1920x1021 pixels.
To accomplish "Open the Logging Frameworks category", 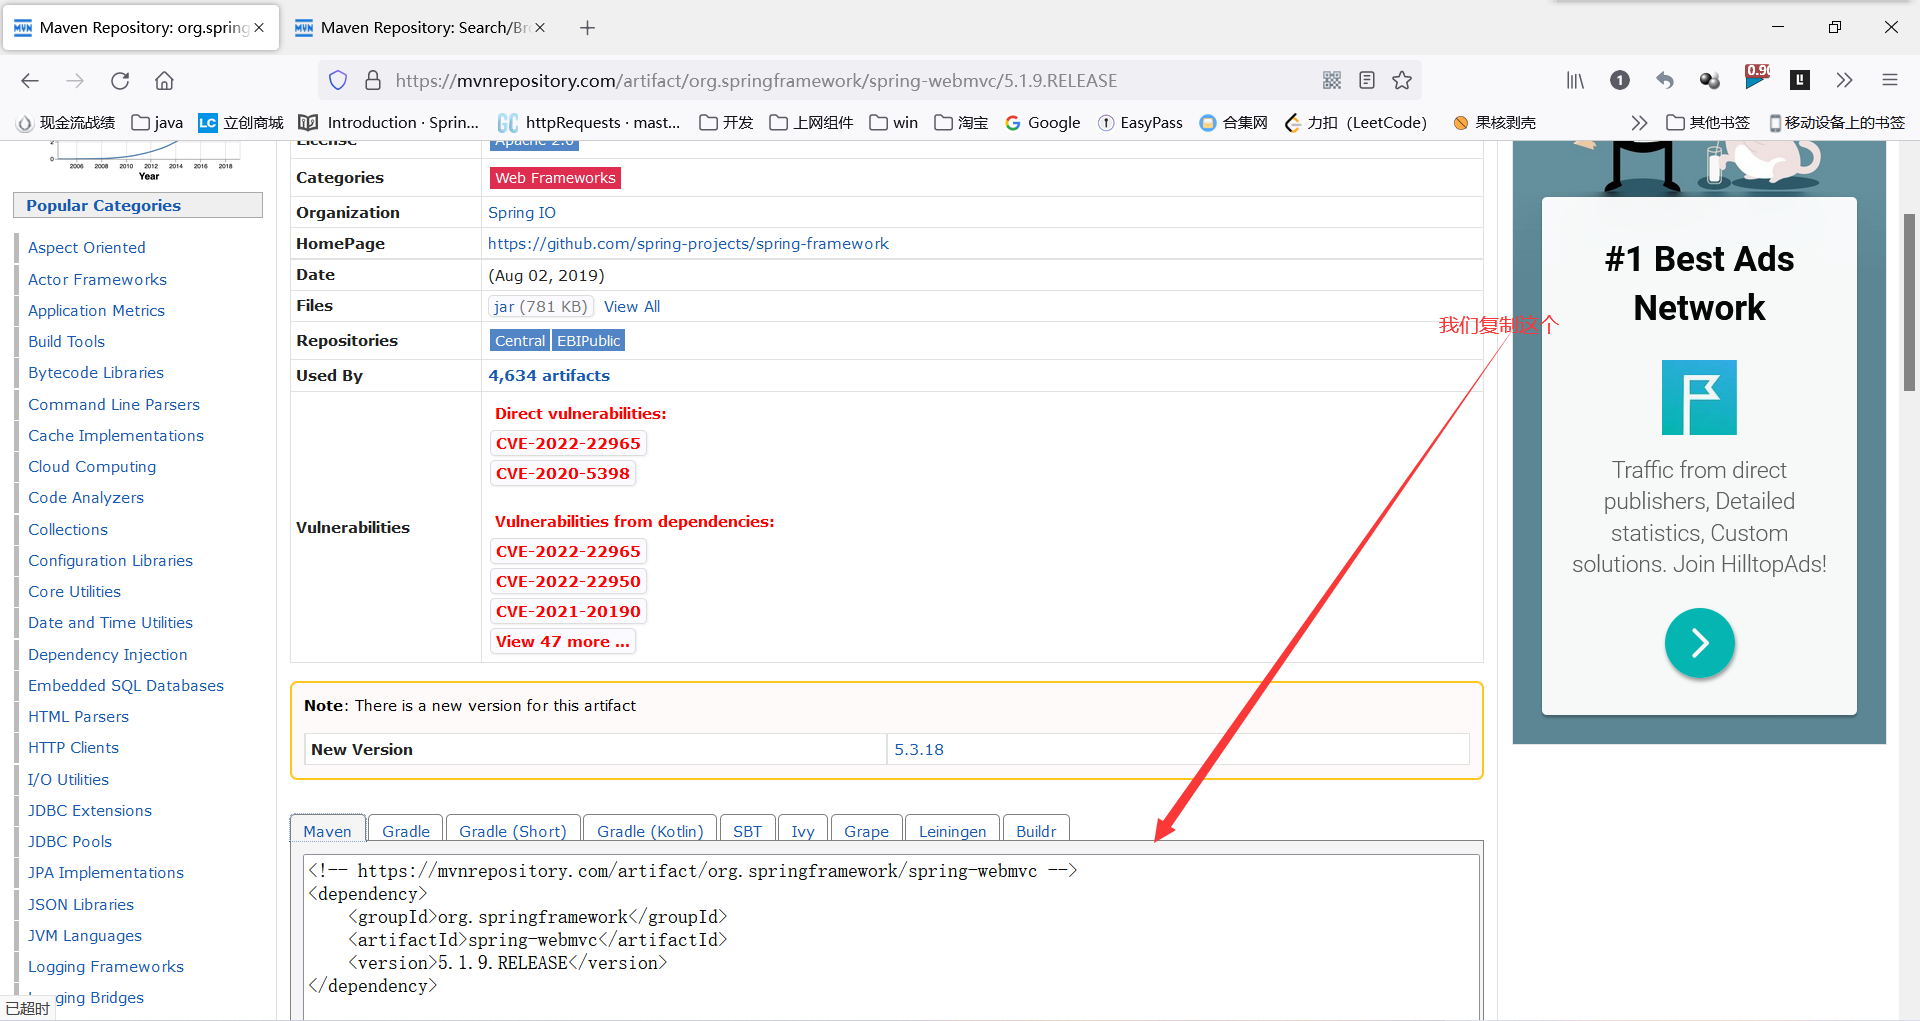I will click(106, 967).
